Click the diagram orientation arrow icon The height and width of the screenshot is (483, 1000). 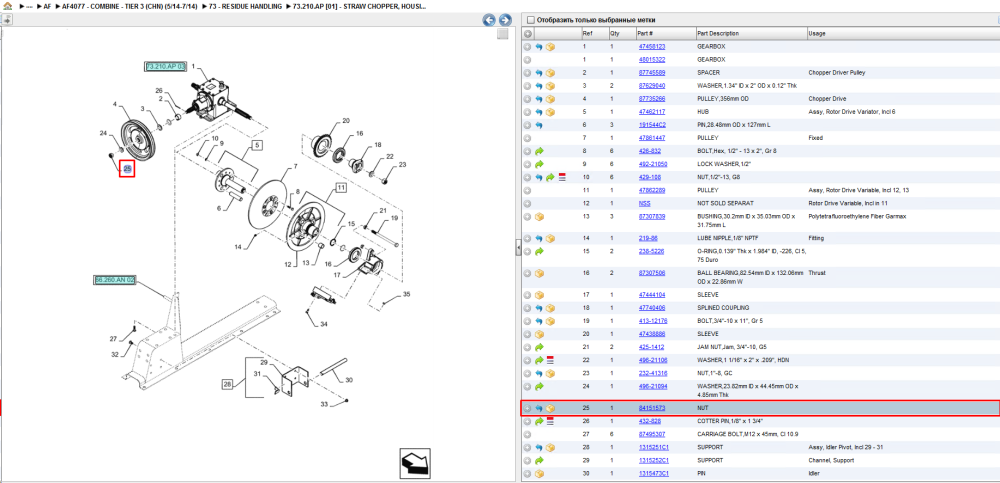click(416, 463)
